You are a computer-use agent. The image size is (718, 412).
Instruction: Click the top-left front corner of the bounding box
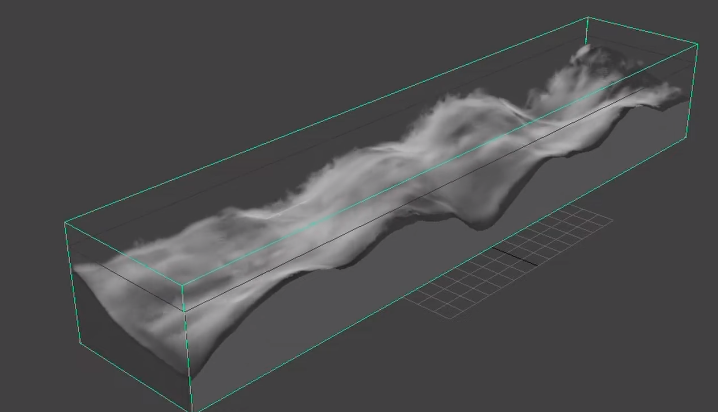coord(66,222)
